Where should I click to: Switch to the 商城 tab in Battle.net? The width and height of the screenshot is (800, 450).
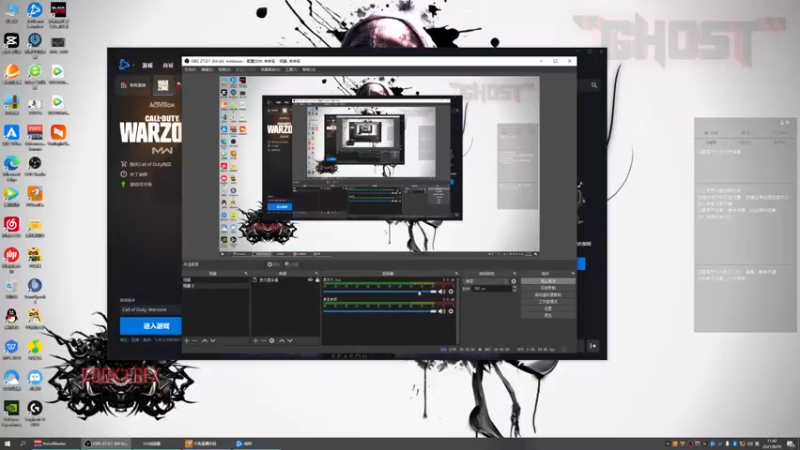coord(168,65)
